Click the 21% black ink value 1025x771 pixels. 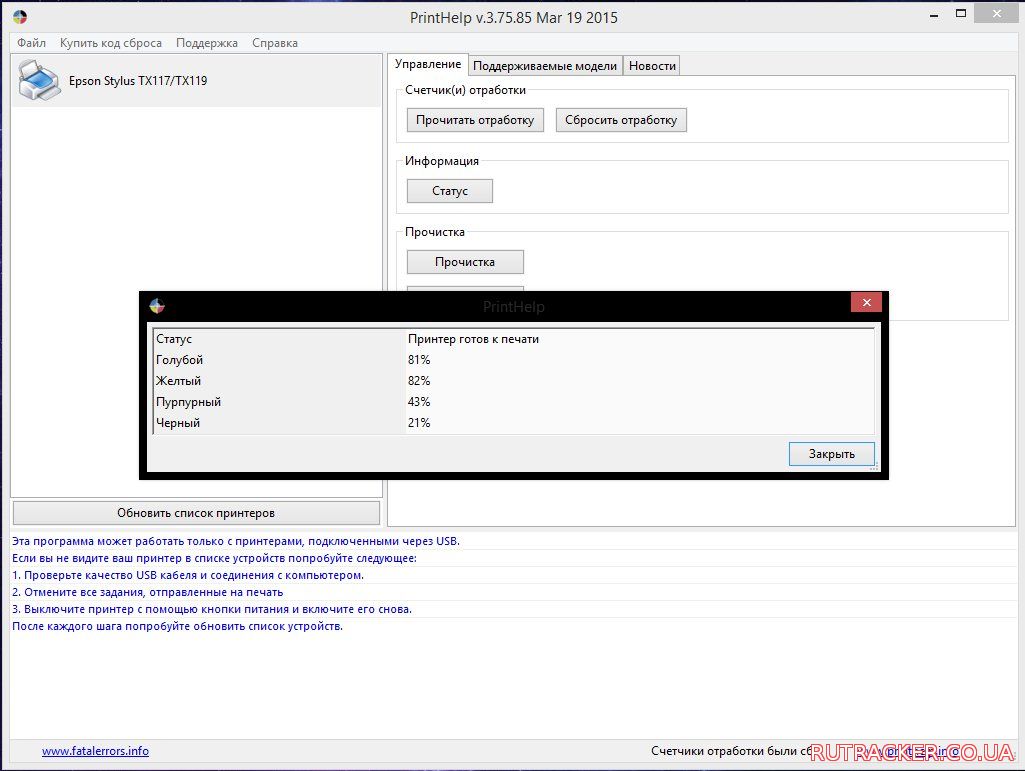pos(419,422)
